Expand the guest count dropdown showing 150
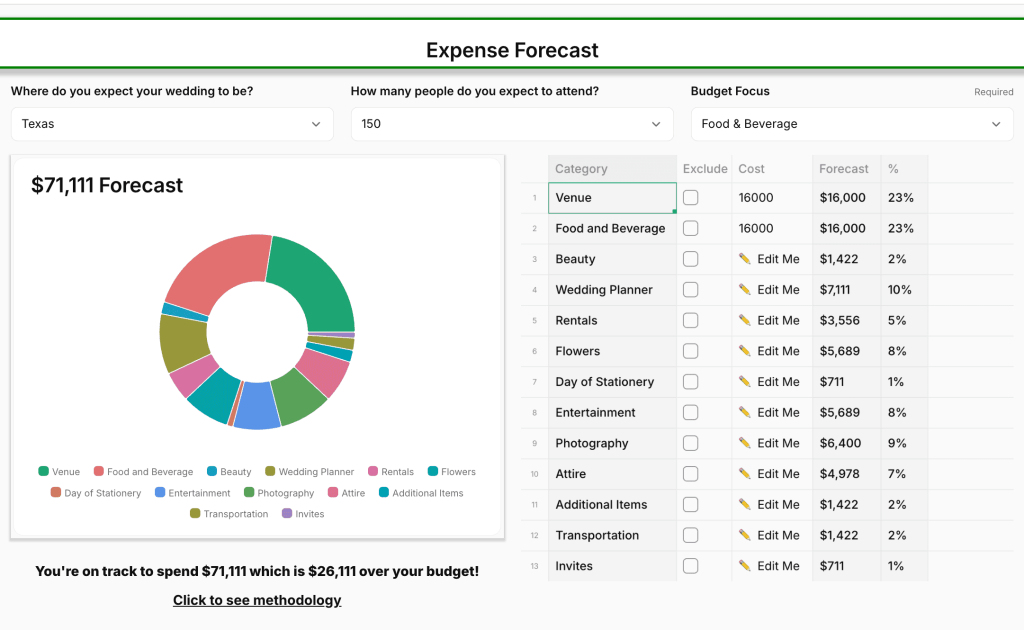Viewport: 1024px width, 630px height. pos(511,124)
